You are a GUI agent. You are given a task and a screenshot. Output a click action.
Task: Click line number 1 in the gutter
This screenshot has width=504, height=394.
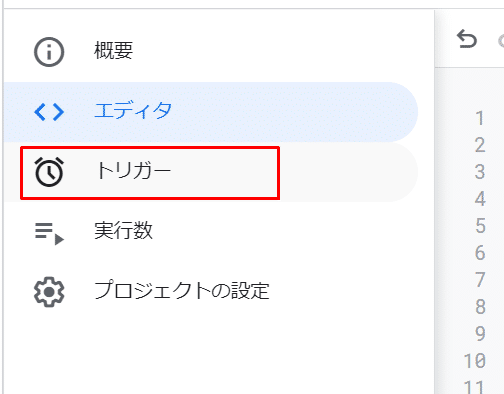480,118
